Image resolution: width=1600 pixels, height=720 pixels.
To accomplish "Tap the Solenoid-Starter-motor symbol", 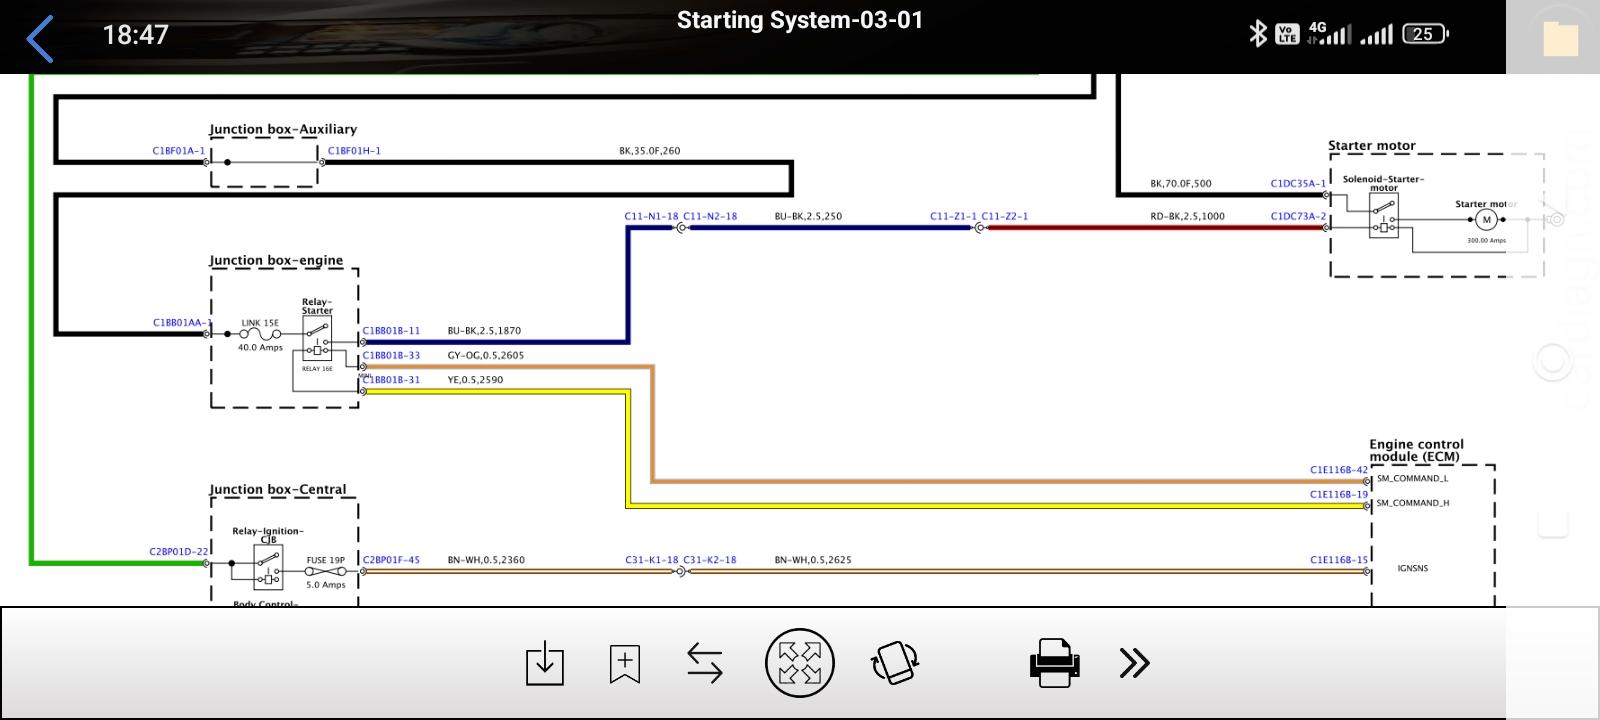I will pos(1383,215).
